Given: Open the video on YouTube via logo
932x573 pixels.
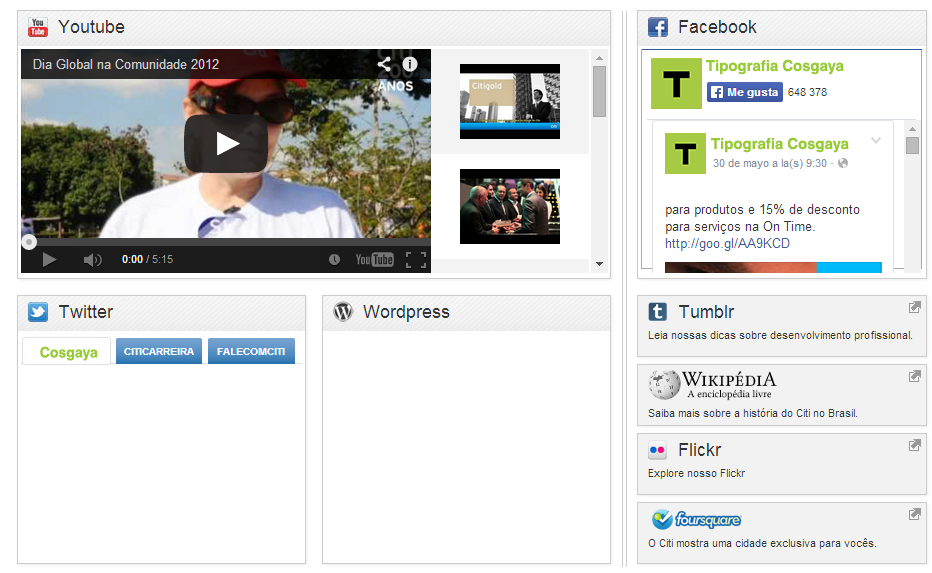Looking at the screenshot, I should coord(375,260).
